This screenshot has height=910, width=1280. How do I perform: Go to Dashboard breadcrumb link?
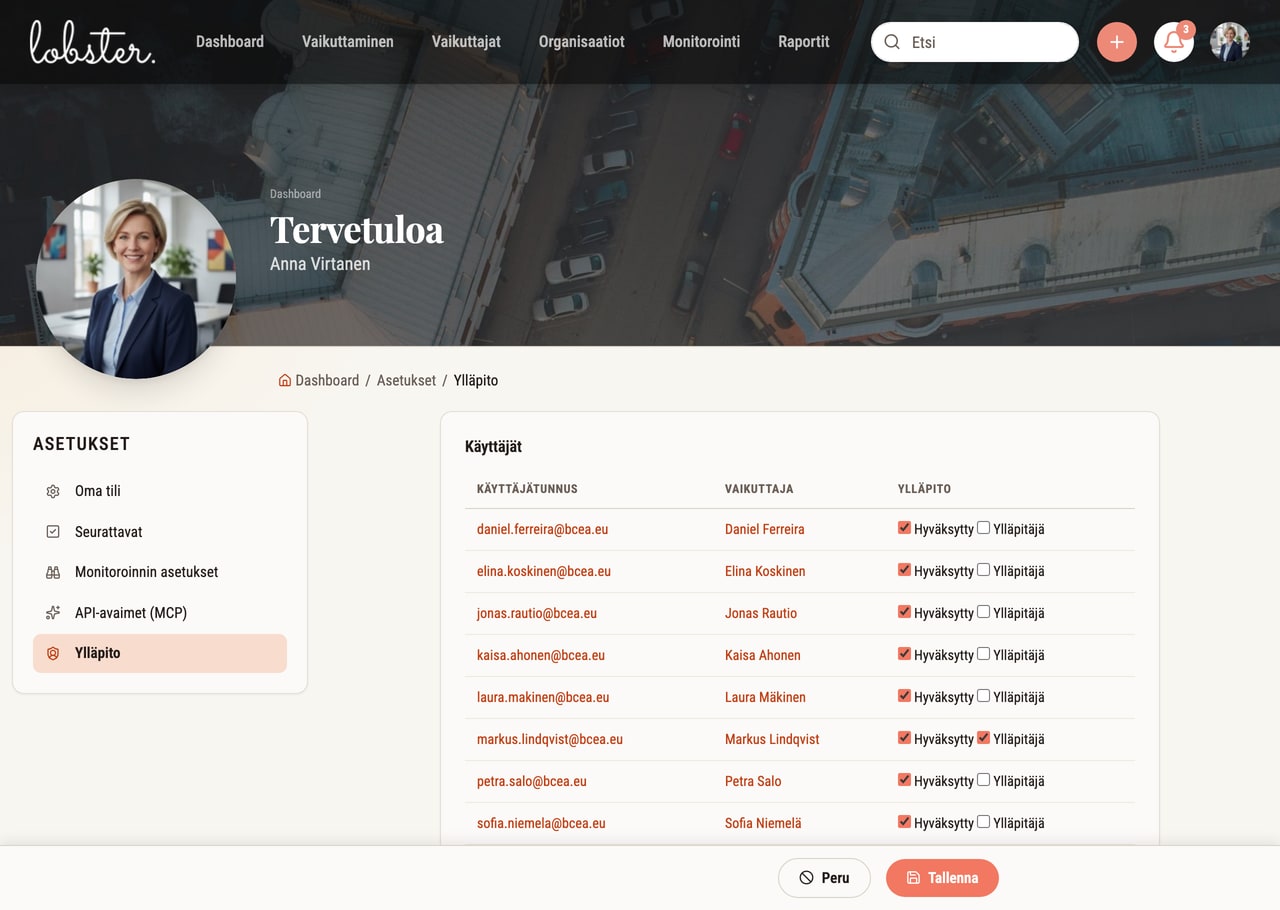327,380
